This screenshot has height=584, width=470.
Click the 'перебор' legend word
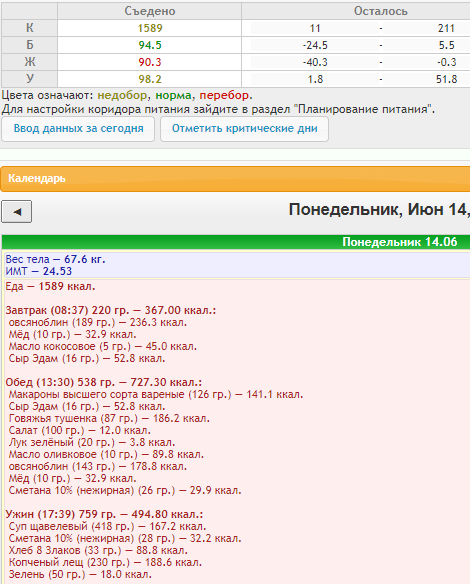point(224,95)
